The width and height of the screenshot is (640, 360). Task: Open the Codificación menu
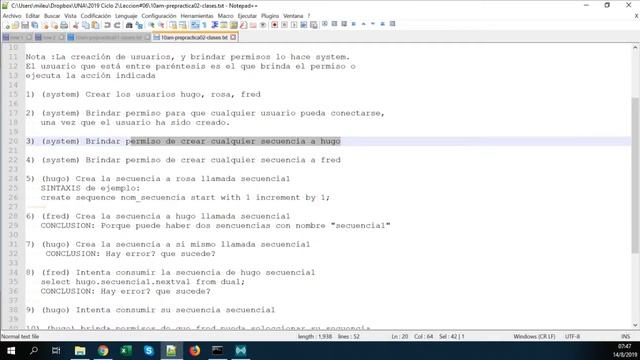tap(96, 16)
